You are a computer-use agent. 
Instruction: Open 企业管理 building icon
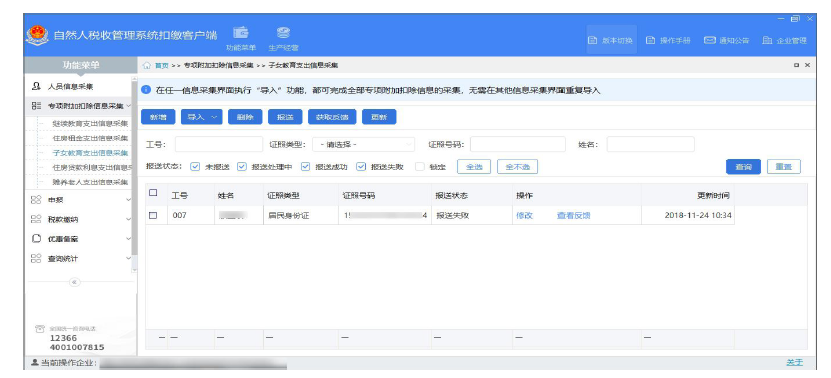(767, 40)
